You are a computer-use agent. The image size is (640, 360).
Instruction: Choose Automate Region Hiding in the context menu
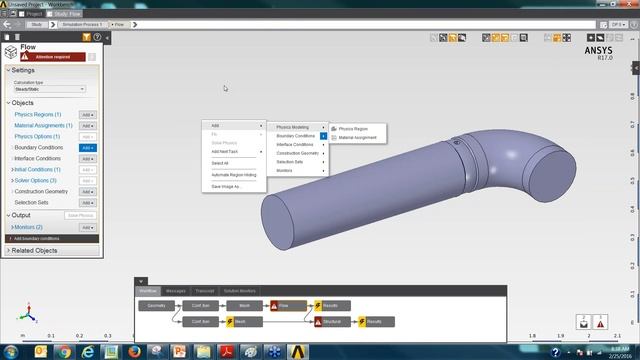[234, 175]
